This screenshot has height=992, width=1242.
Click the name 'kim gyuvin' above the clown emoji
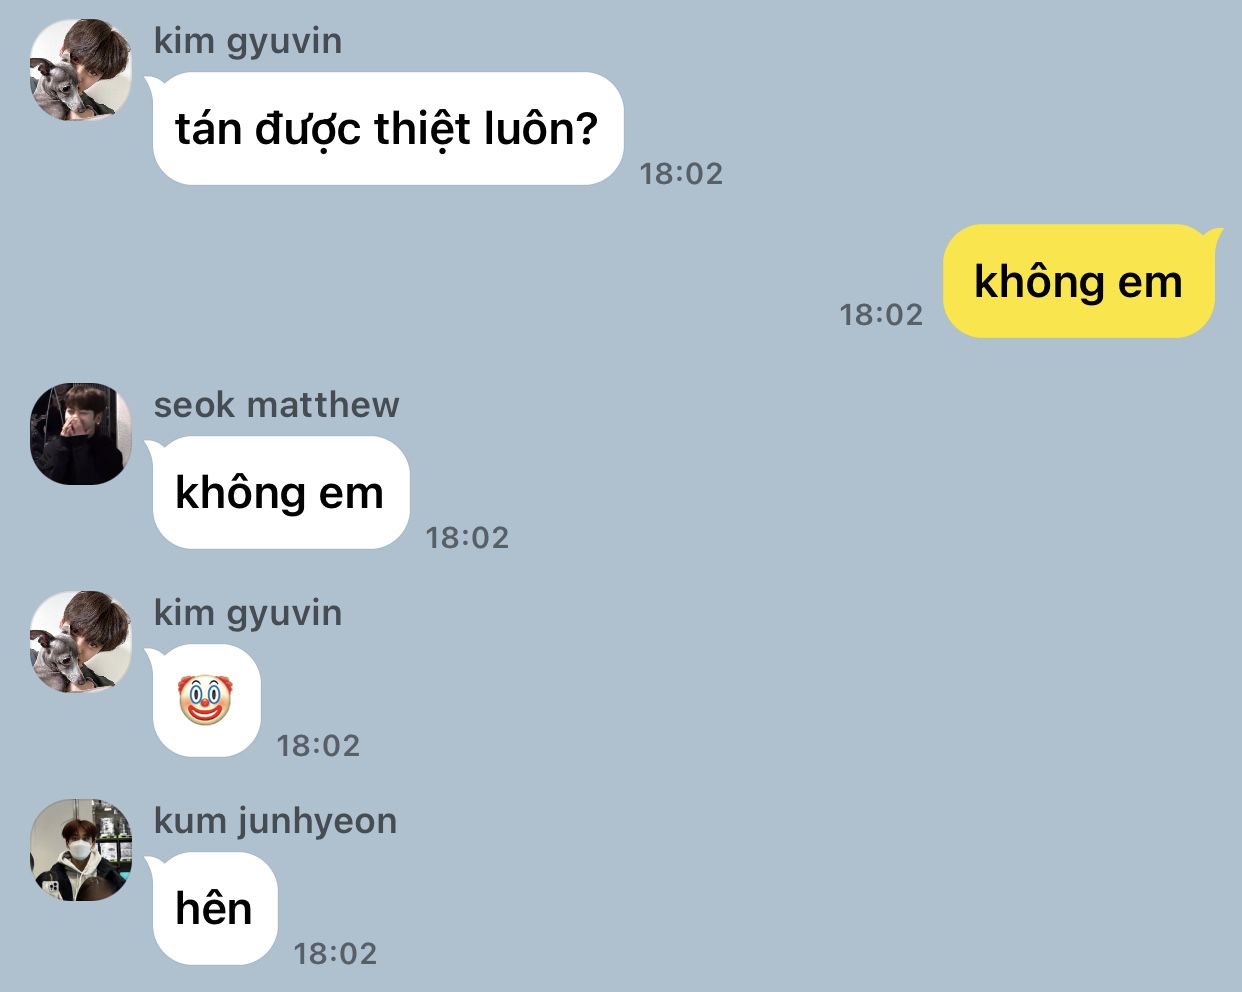pos(248,613)
